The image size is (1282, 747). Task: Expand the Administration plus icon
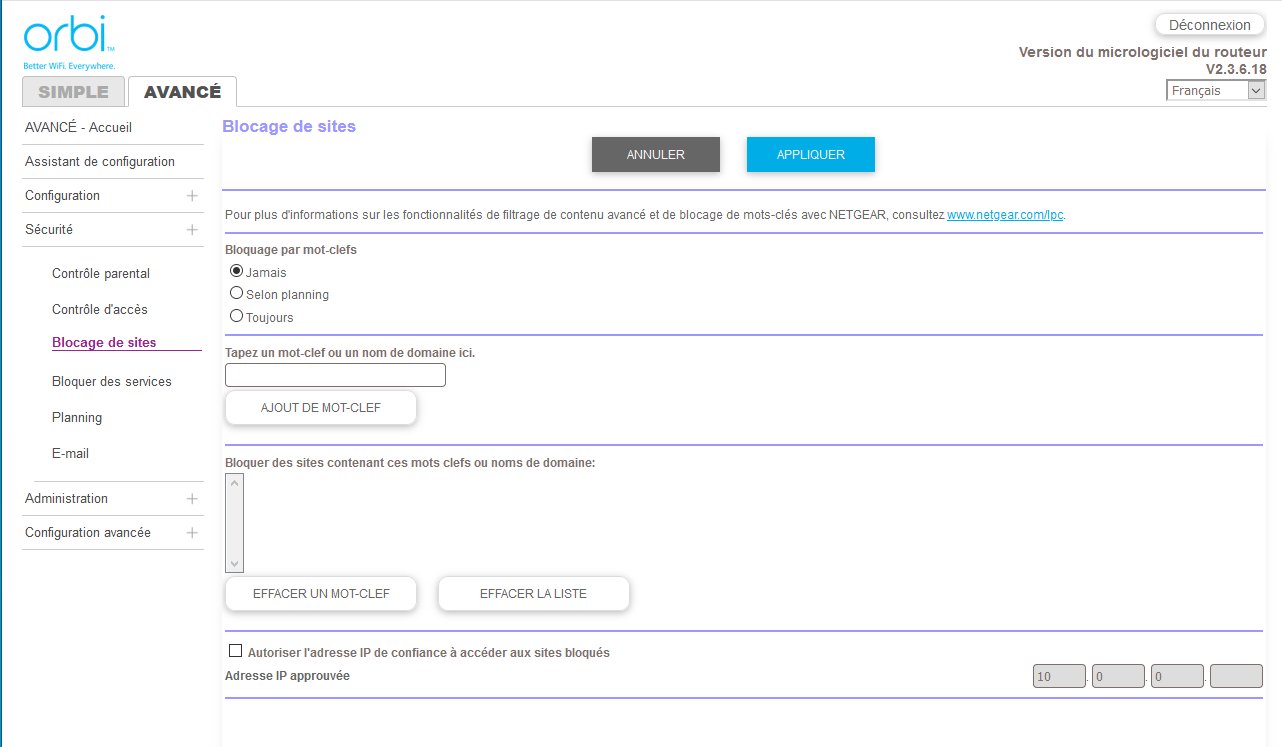192,499
